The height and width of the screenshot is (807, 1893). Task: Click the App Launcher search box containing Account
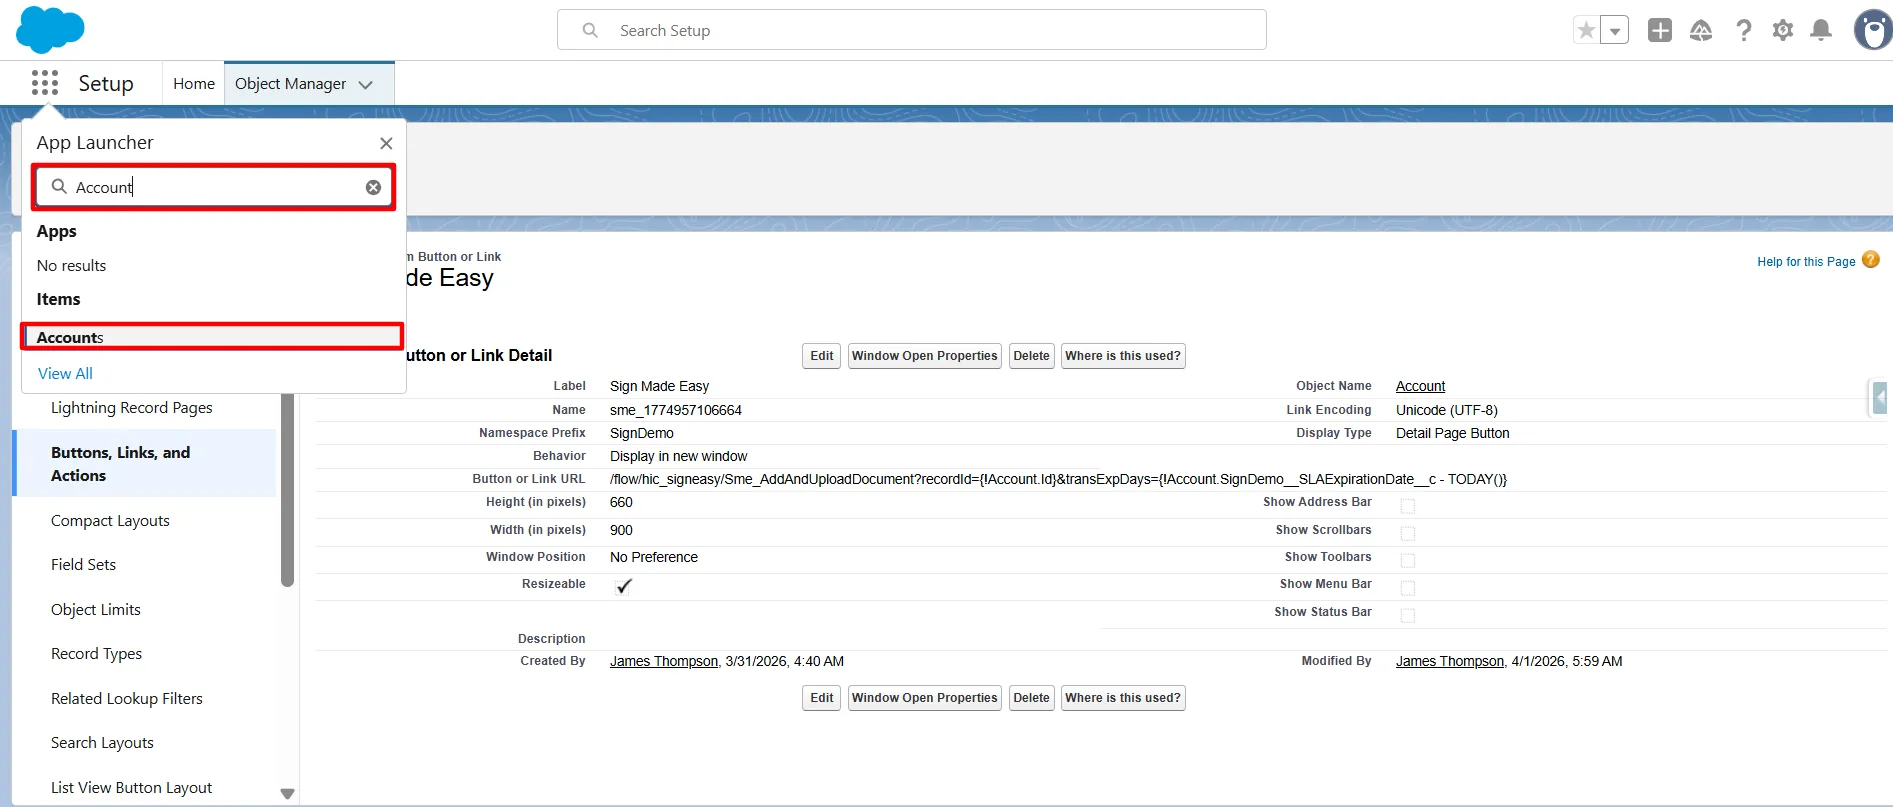click(x=214, y=187)
